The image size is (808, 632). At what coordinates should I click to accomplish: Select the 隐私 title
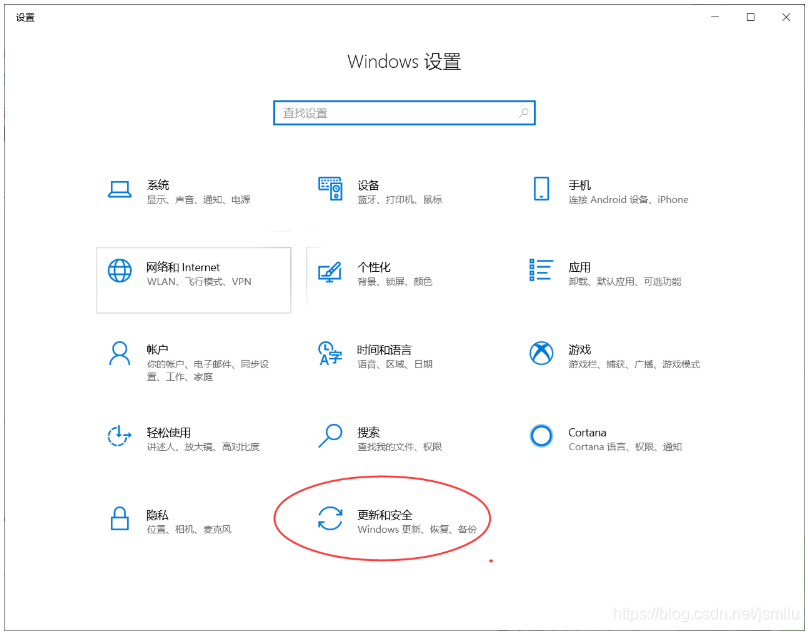click(157, 515)
